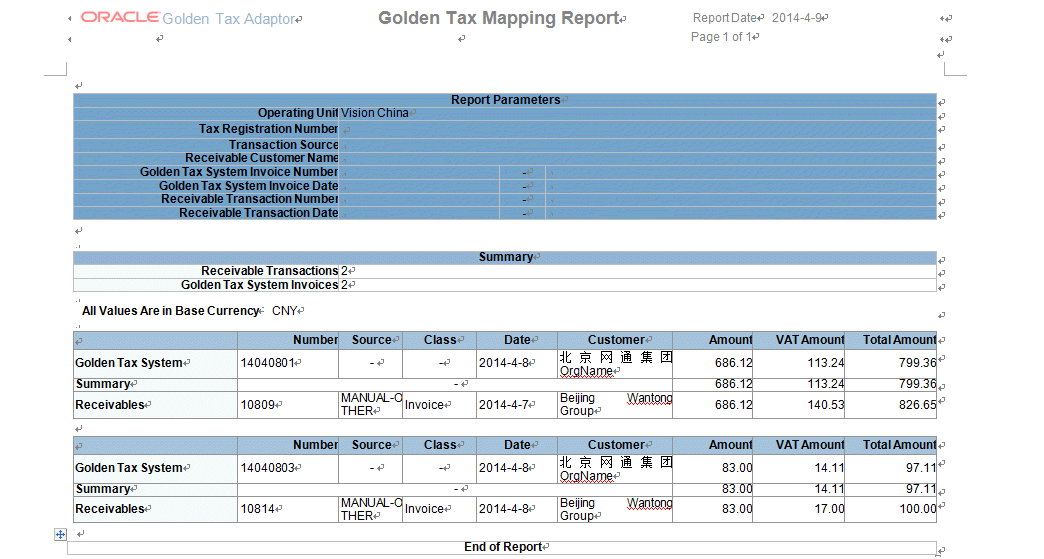Click the 'Operating Unit' label
The width and height of the screenshot is (1044, 559).
pyautogui.click(x=298, y=113)
